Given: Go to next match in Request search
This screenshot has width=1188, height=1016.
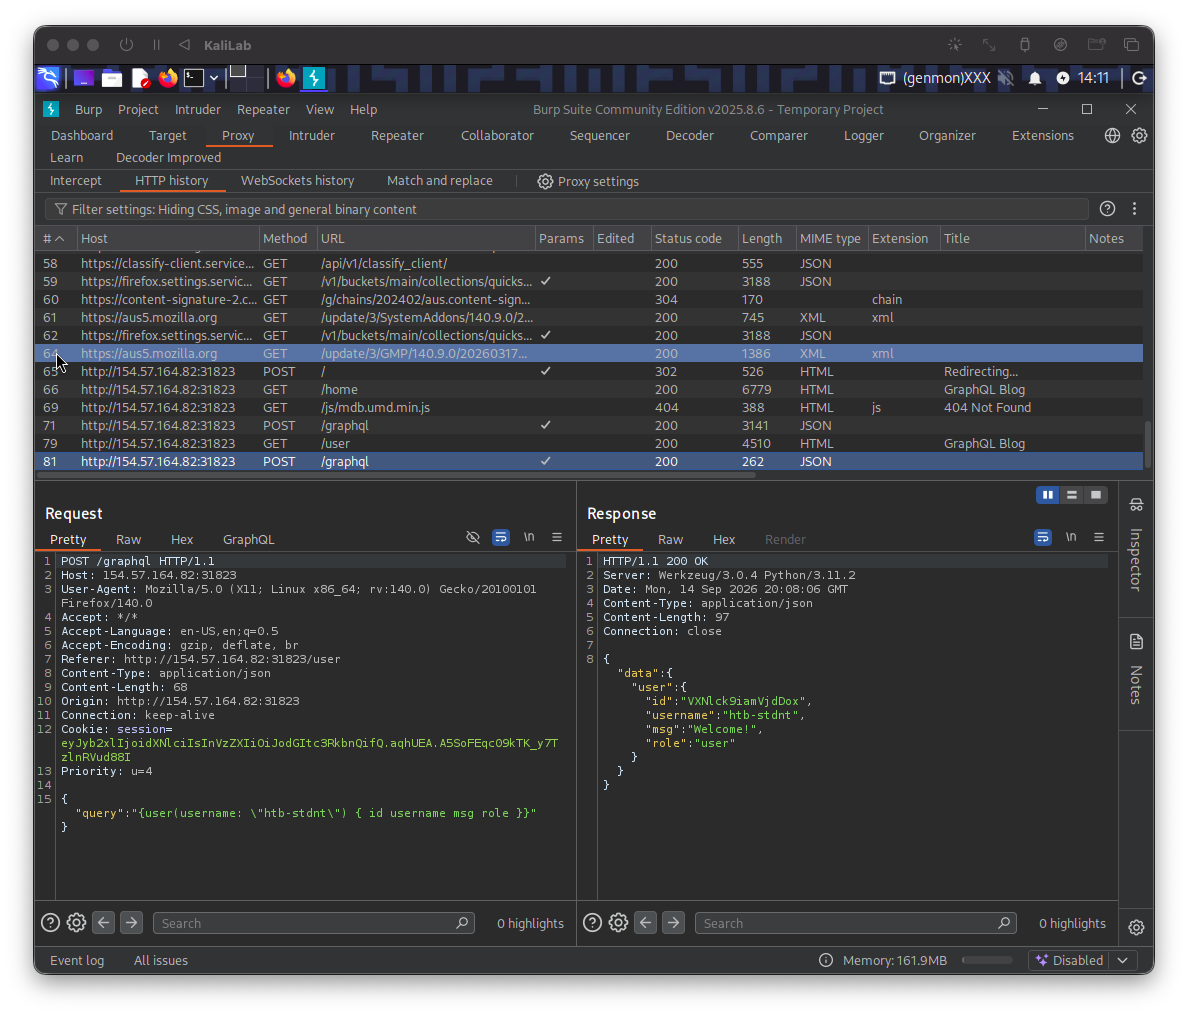Looking at the screenshot, I should pyautogui.click(x=131, y=923).
